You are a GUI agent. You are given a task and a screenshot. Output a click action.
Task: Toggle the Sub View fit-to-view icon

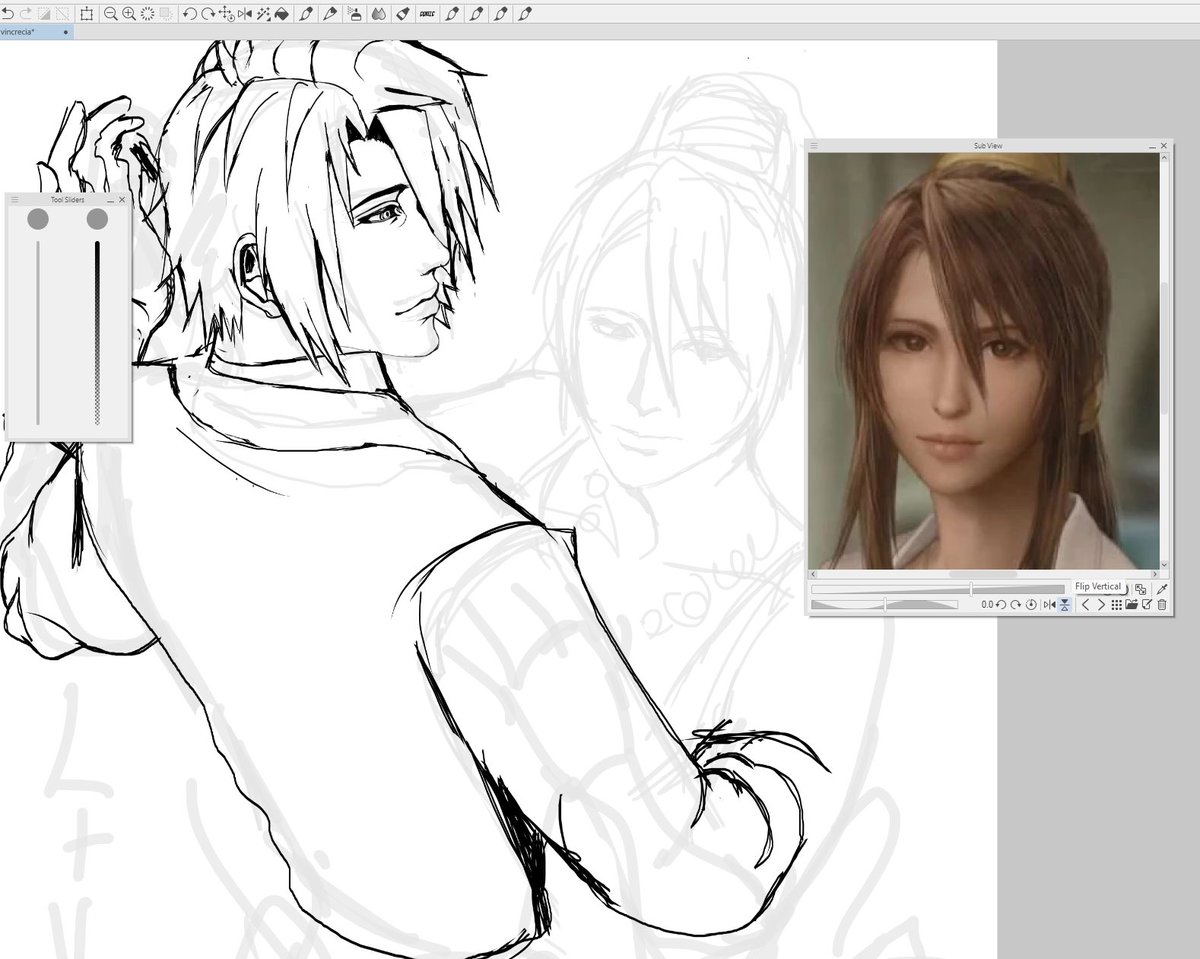pos(1141,590)
